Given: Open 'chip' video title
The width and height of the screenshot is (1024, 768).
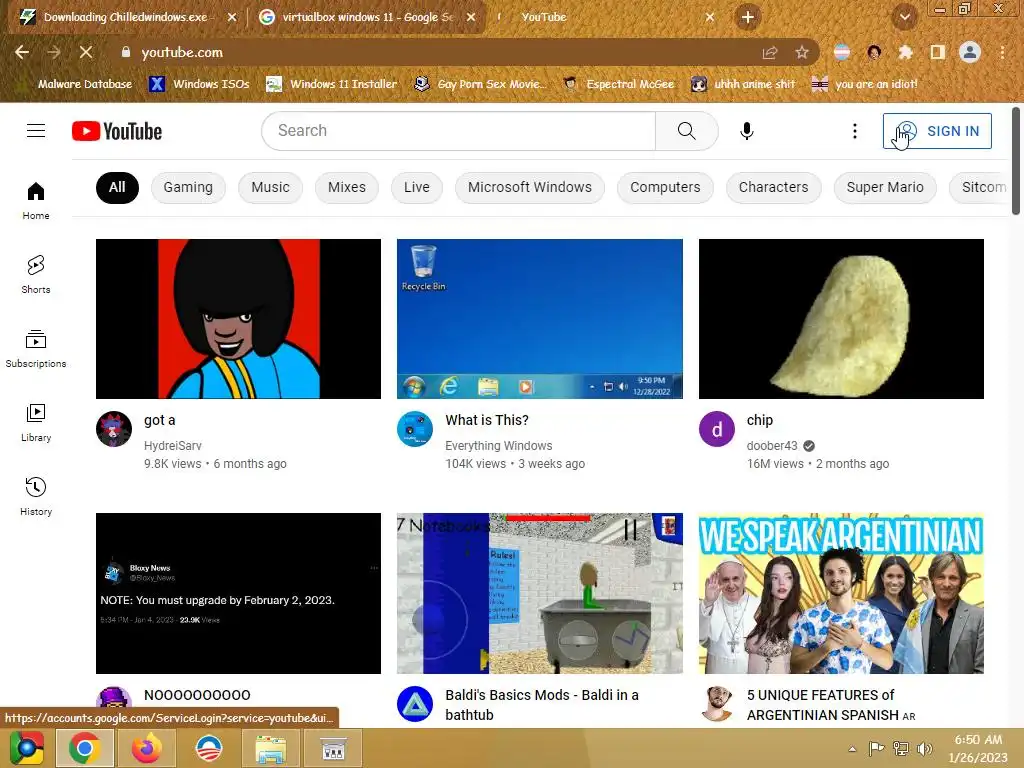Looking at the screenshot, I should click(760, 420).
